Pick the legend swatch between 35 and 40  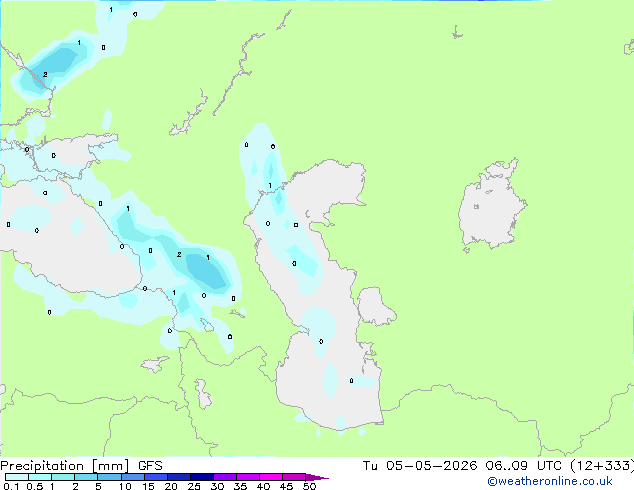coord(248,477)
